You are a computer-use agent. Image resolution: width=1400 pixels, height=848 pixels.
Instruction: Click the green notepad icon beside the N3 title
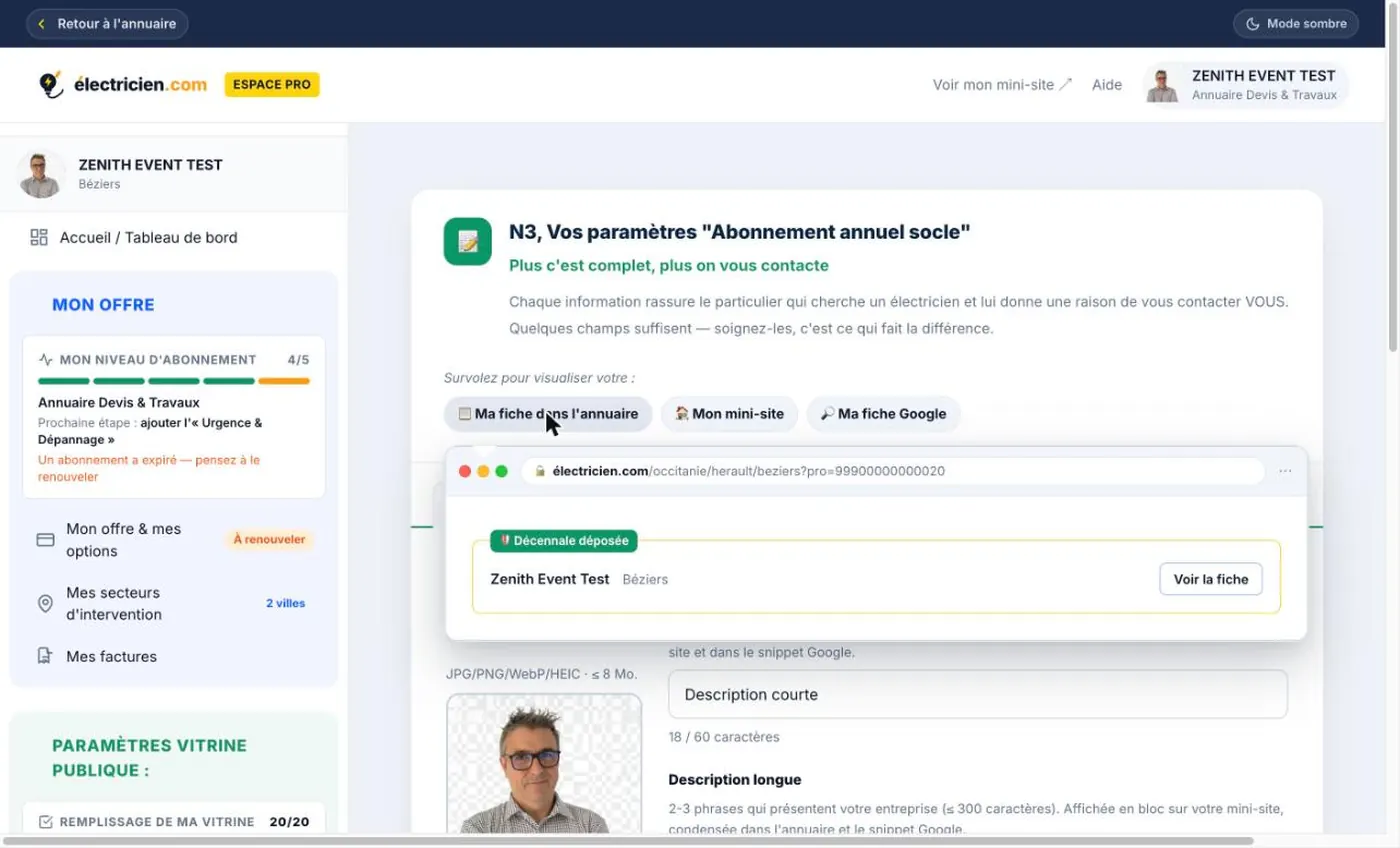tap(467, 241)
